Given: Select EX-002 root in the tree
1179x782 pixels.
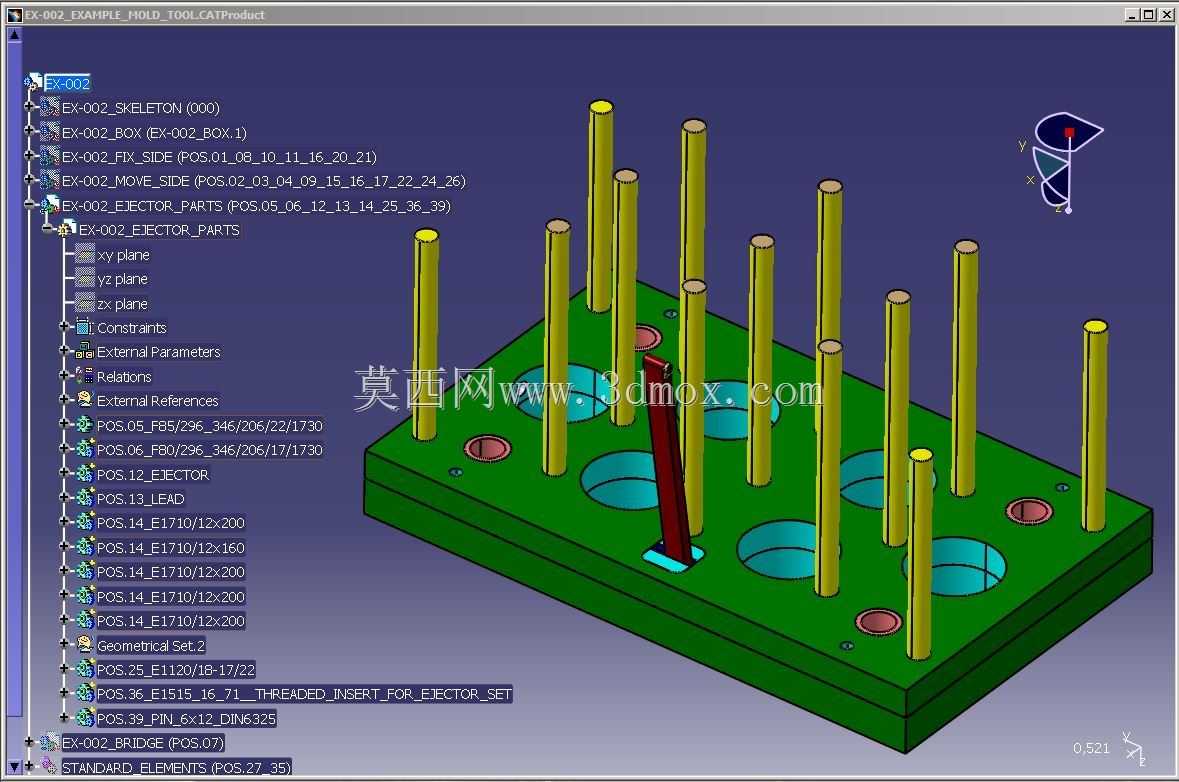Looking at the screenshot, I should [x=67, y=83].
